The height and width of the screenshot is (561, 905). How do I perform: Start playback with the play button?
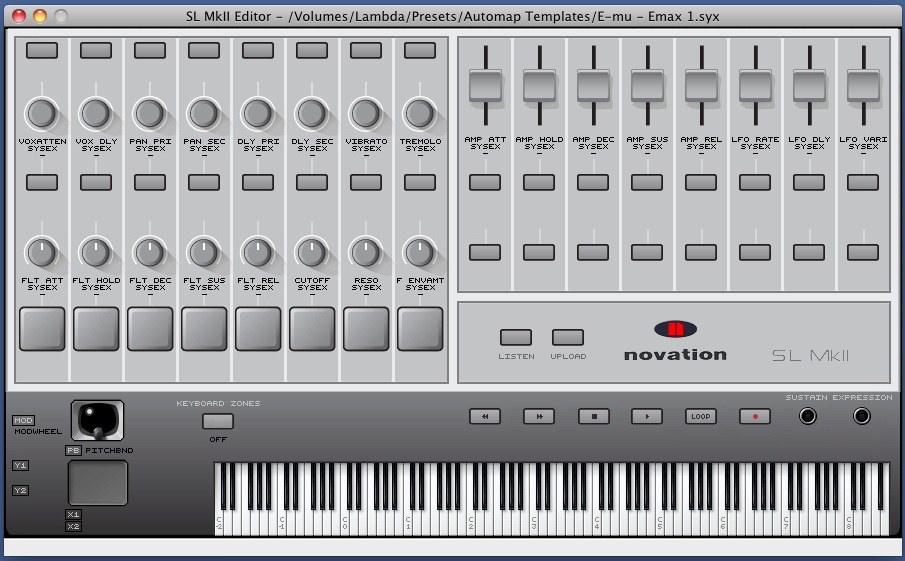647,416
